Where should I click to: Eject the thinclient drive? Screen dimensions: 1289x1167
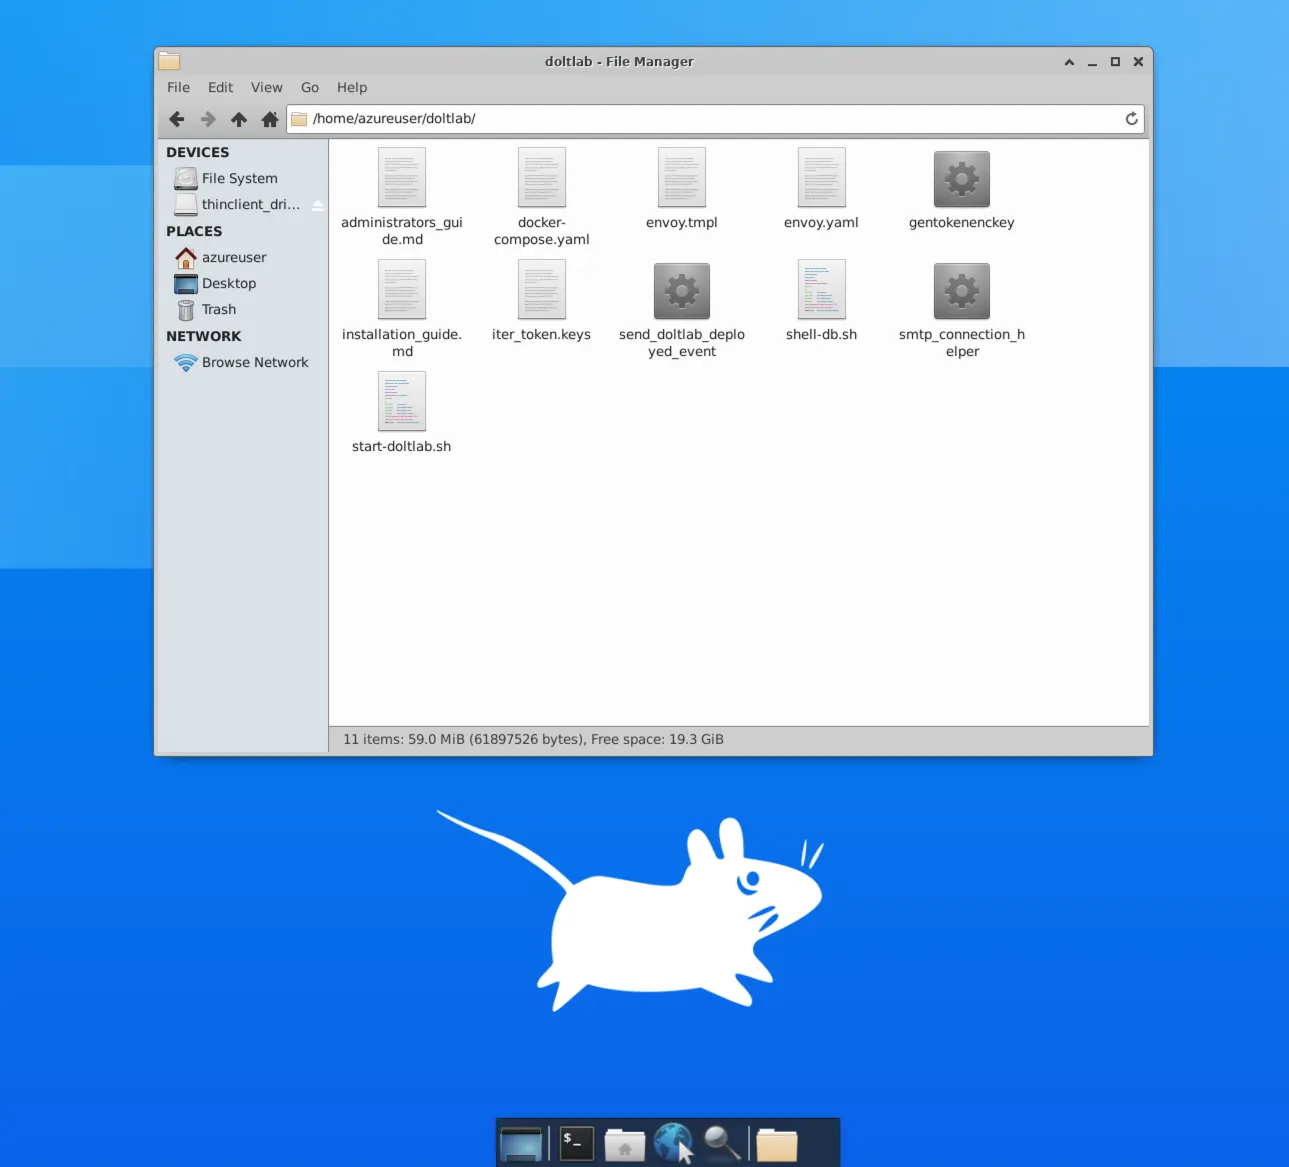(x=317, y=205)
